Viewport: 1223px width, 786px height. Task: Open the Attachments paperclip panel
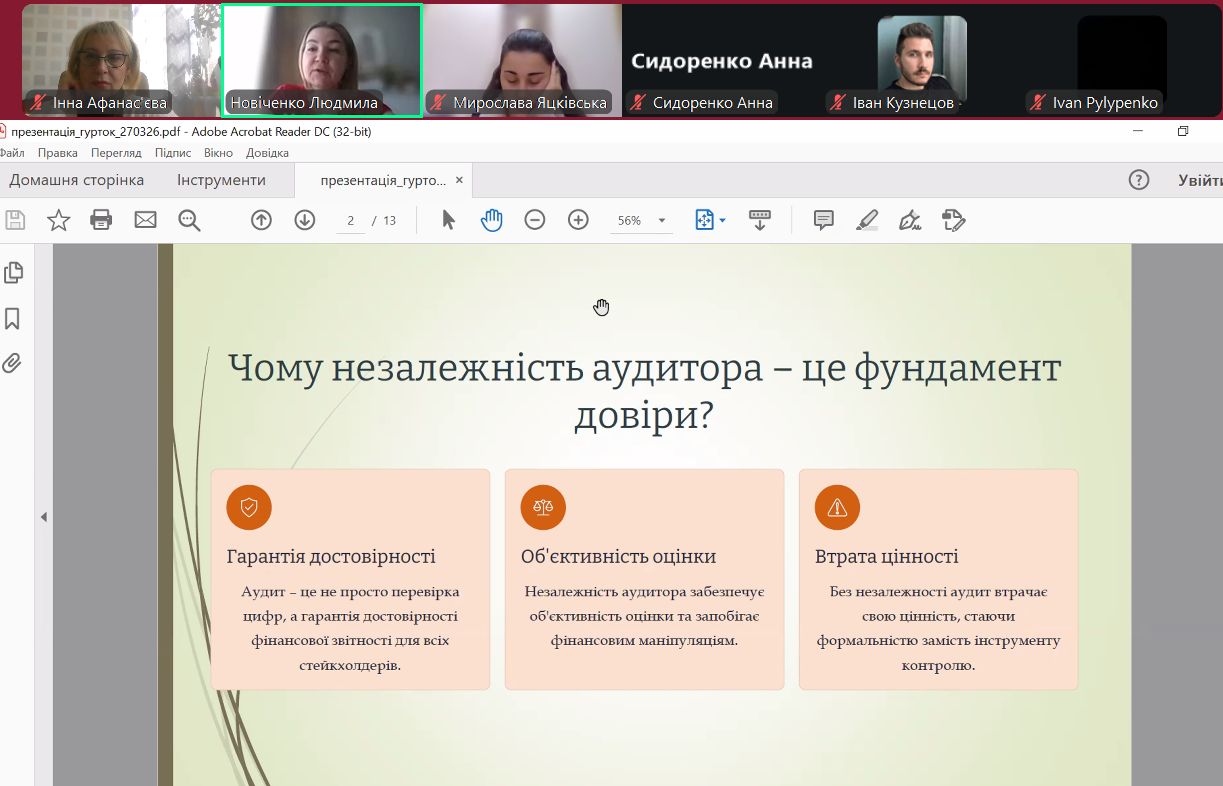click(13, 363)
